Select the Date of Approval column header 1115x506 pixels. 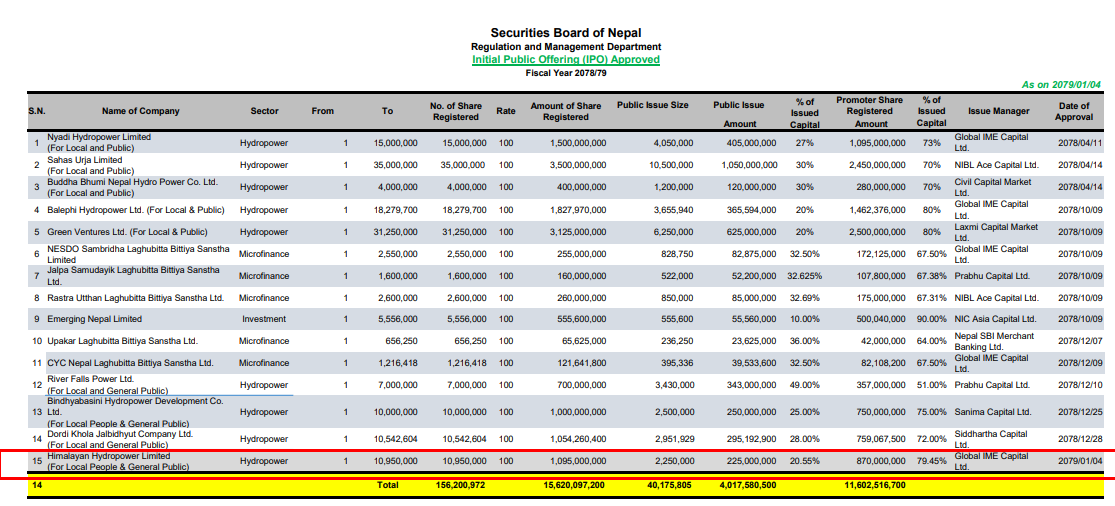1073,111
